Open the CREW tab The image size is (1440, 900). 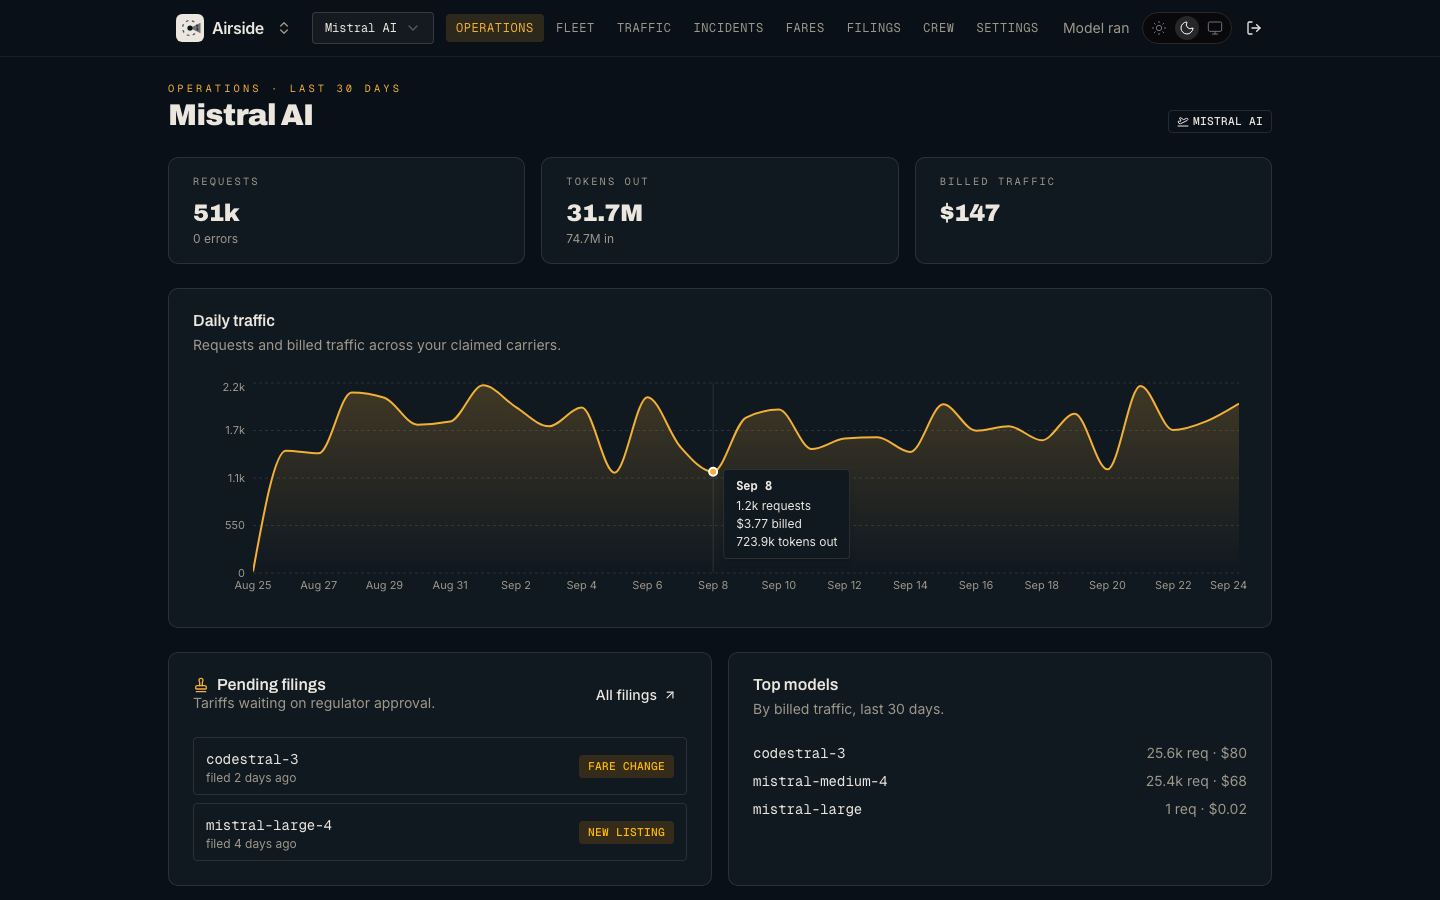tap(938, 28)
